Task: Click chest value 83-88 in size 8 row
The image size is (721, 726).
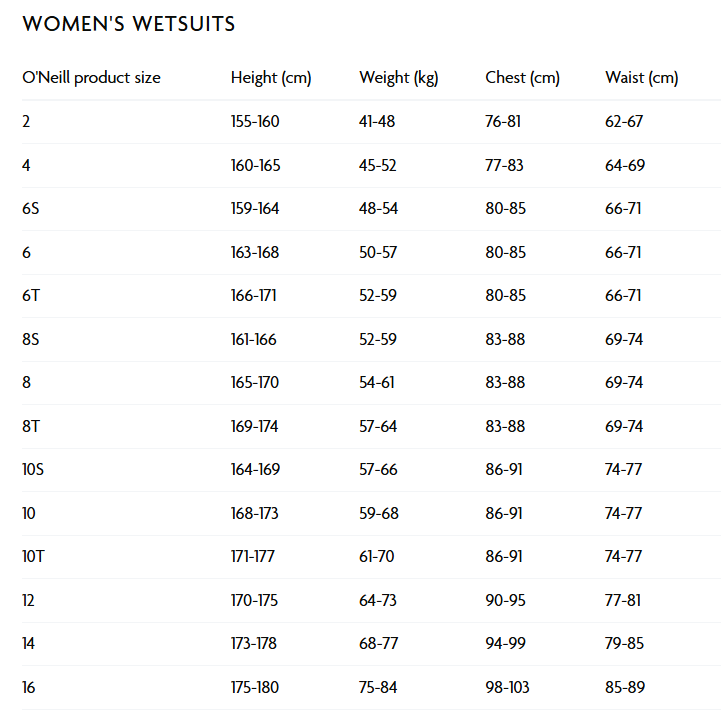Action: click(505, 383)
